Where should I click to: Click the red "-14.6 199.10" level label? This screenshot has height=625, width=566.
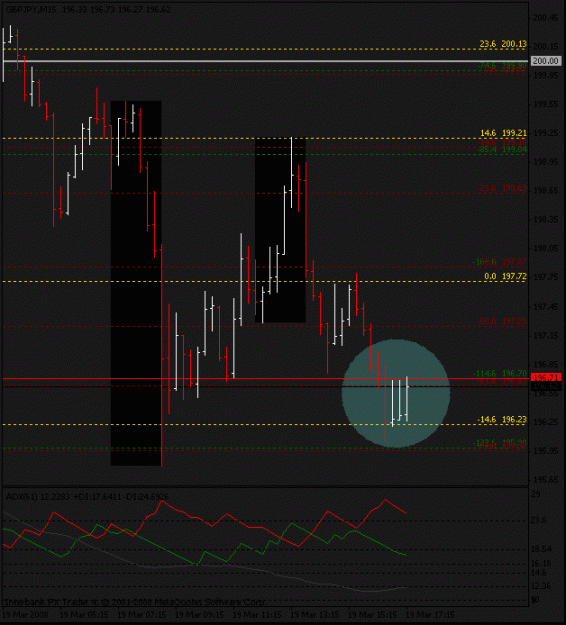coord(503,142)
